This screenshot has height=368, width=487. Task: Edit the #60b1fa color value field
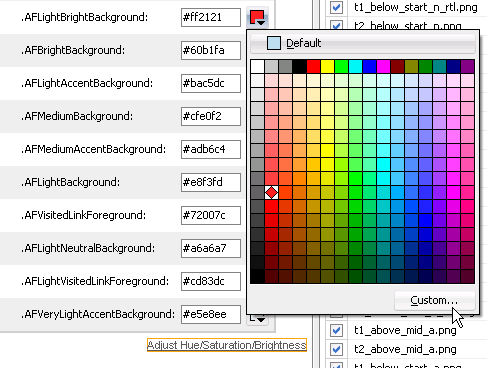(211, 50)
